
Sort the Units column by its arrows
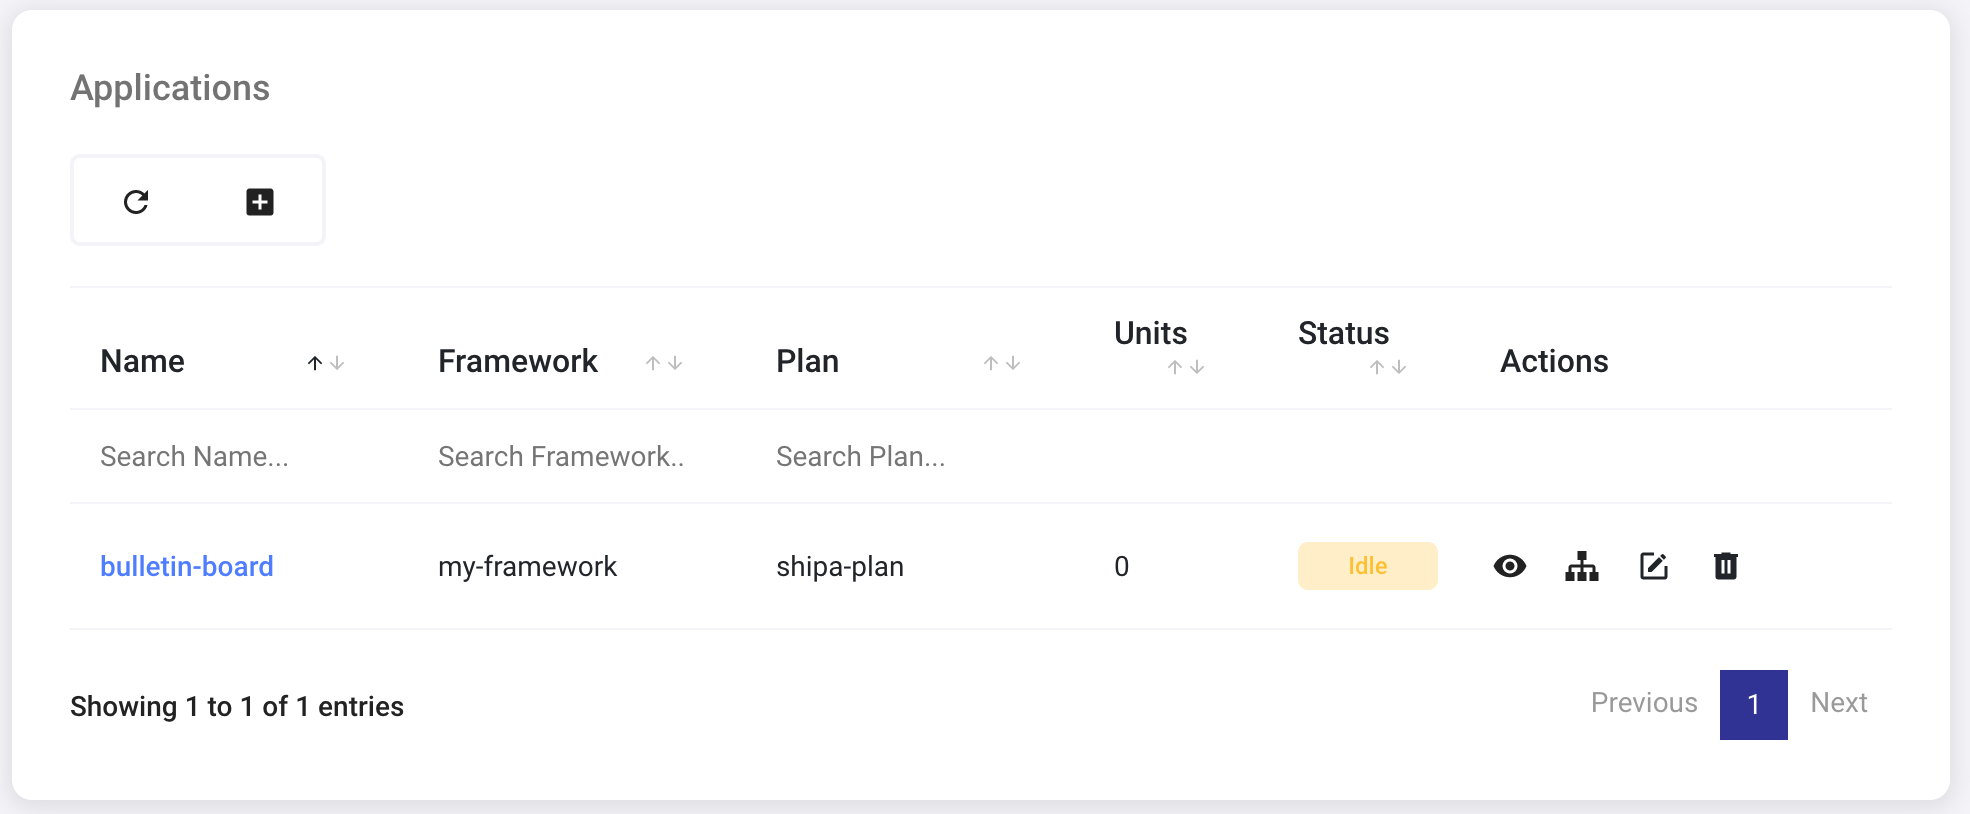(x=1185, y=367)
